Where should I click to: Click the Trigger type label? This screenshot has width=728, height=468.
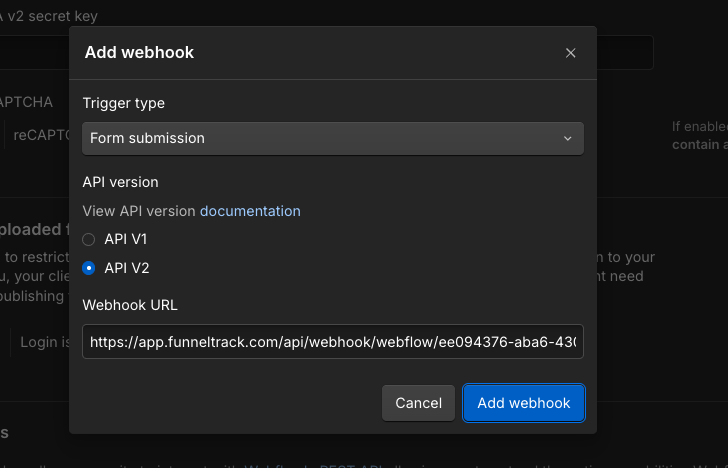click(x=124, y=103)
